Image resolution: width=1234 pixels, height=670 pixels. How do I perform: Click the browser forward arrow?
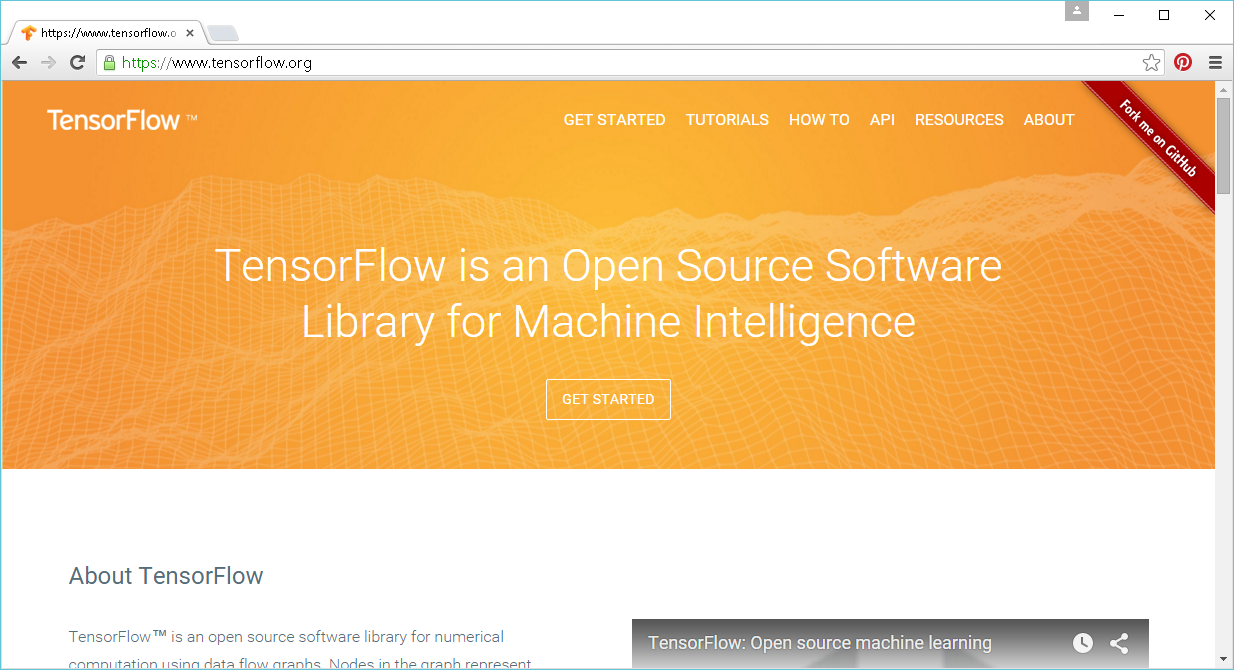(48, 62)
